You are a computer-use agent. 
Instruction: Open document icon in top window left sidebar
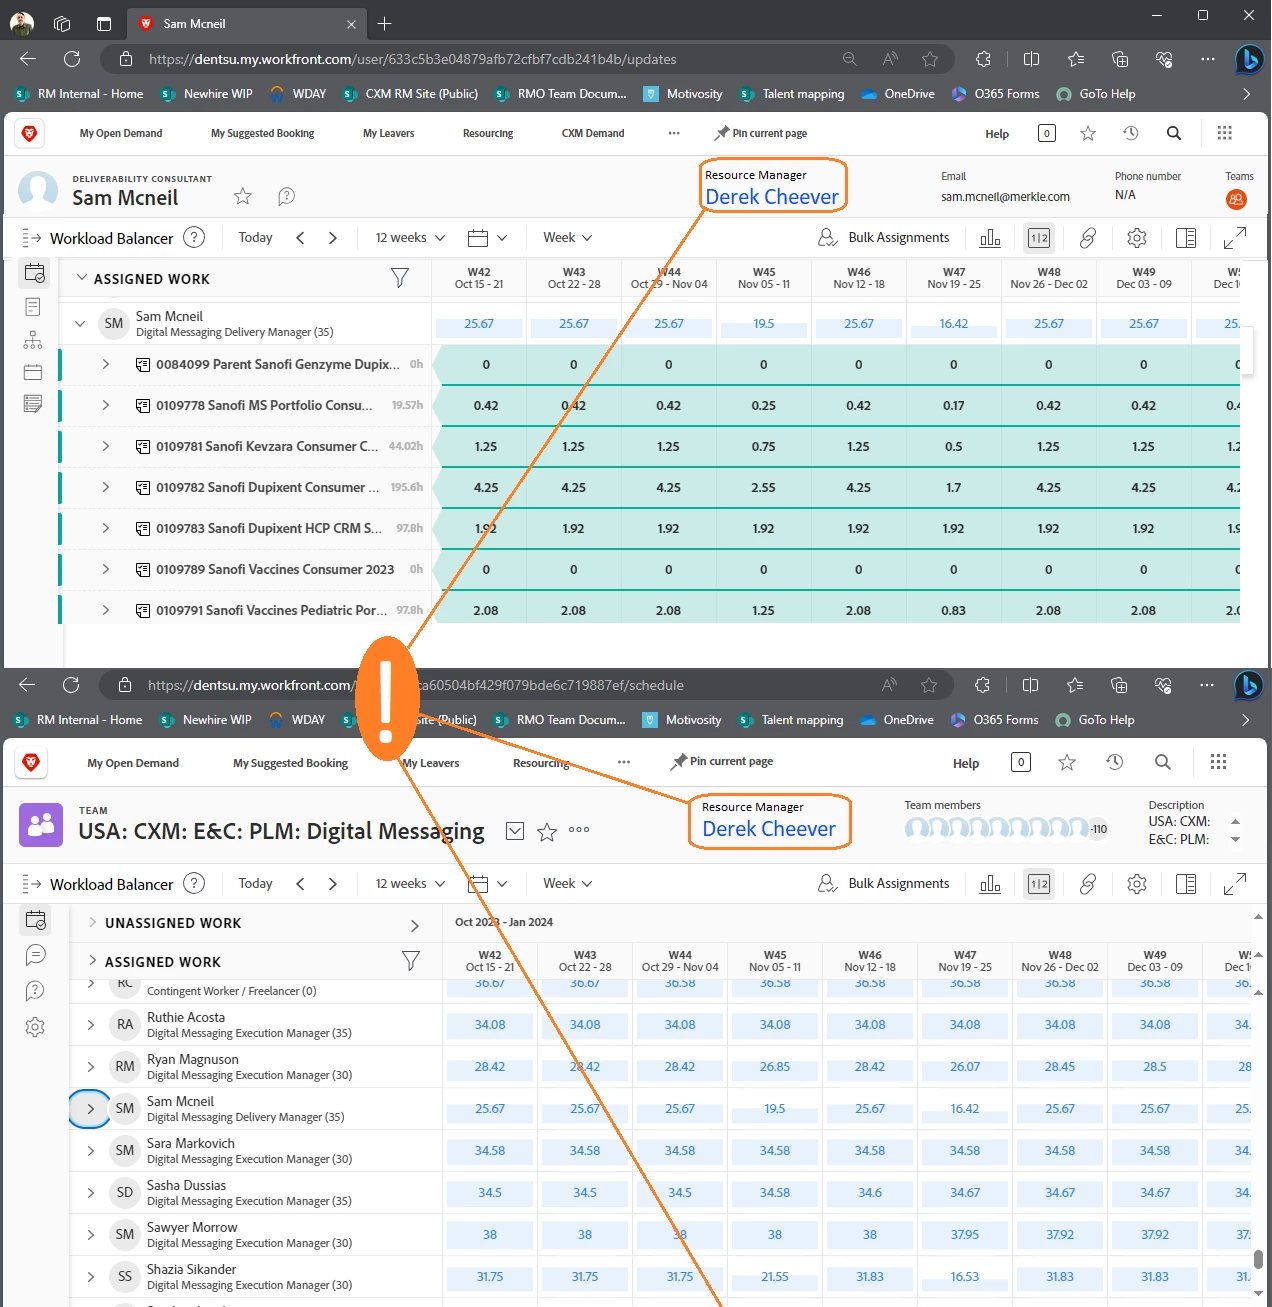(x=33, y=307)
